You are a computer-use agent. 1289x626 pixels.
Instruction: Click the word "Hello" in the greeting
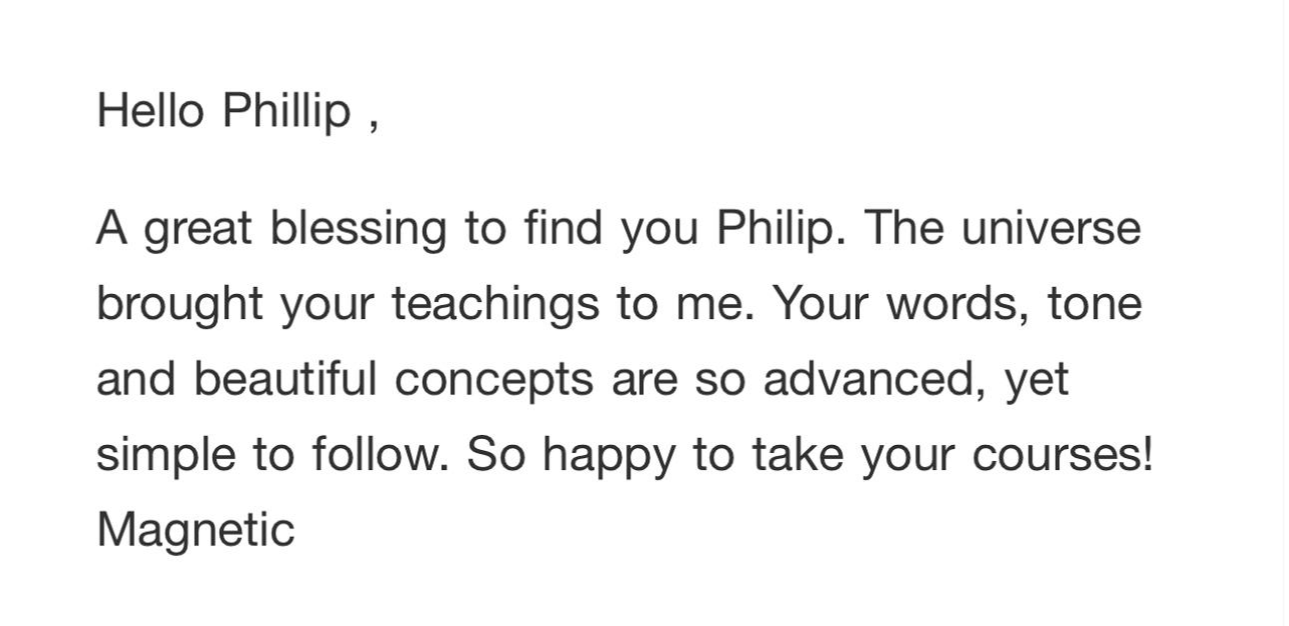[x=150, y=110]
